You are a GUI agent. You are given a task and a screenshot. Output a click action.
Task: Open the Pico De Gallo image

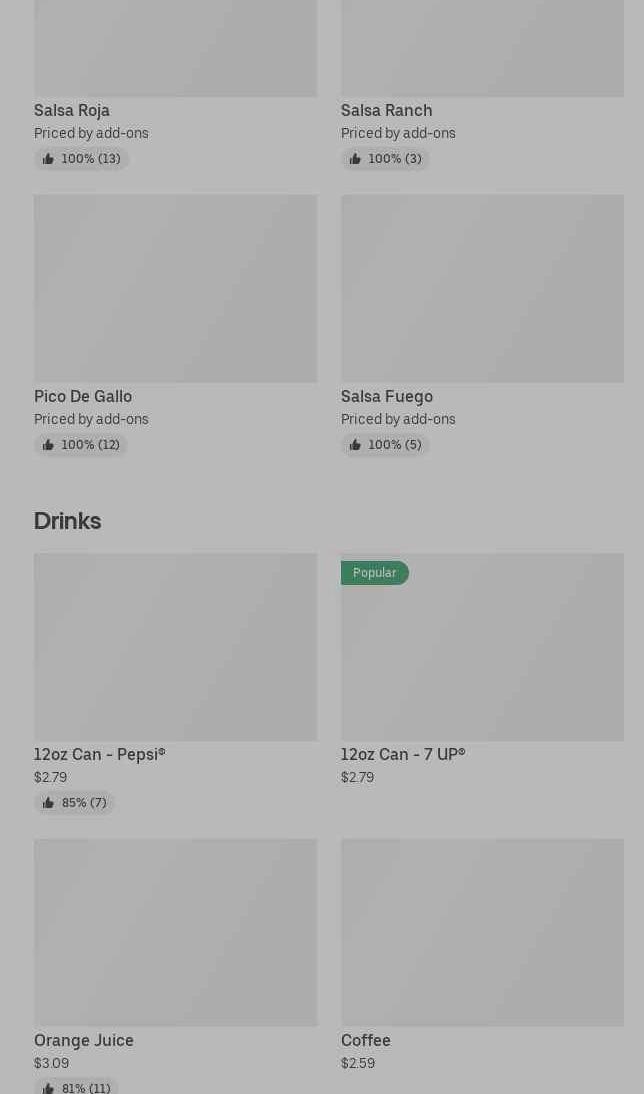pyautogui.click(x=175, y=288)
